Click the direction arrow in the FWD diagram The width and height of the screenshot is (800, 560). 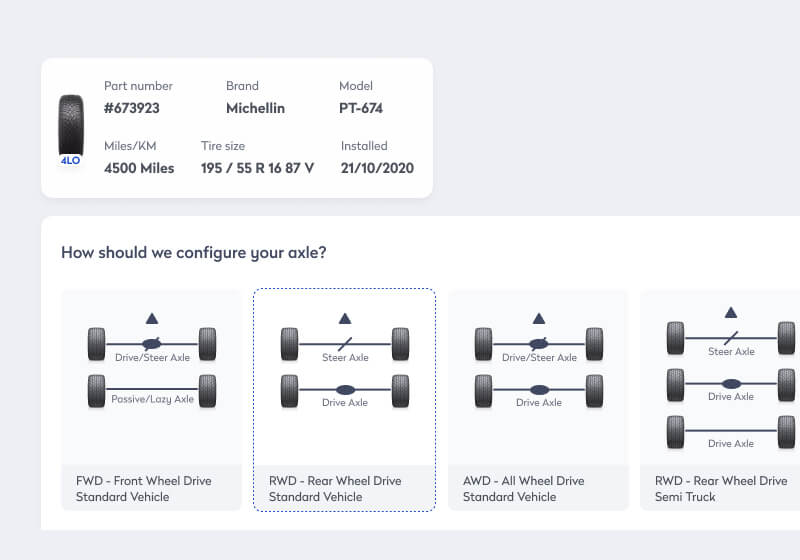click(151, 318)
